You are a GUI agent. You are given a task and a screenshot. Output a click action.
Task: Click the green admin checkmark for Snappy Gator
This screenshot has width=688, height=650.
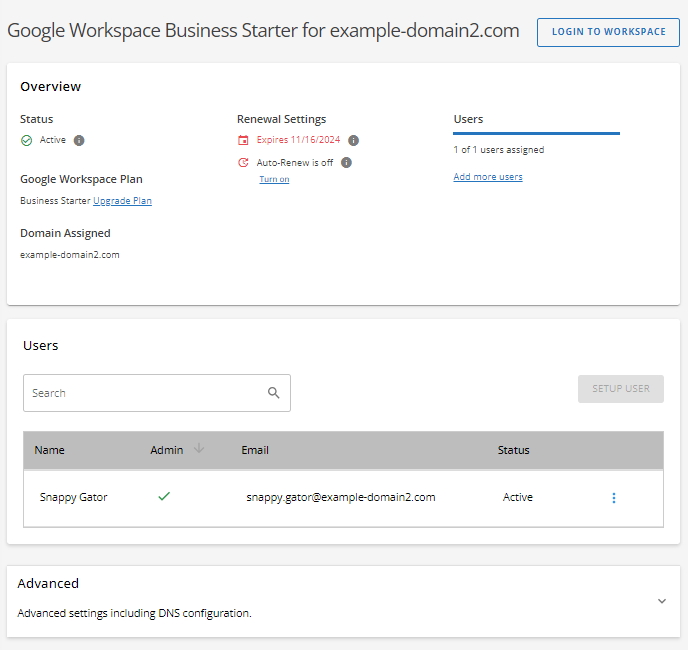(164, 496)
